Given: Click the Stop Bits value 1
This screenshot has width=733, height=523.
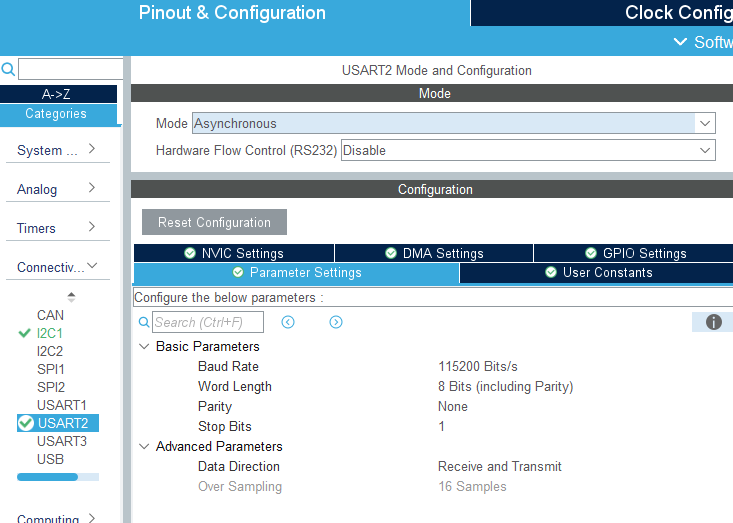Looking at the screenshot, I should pos(441,426).
